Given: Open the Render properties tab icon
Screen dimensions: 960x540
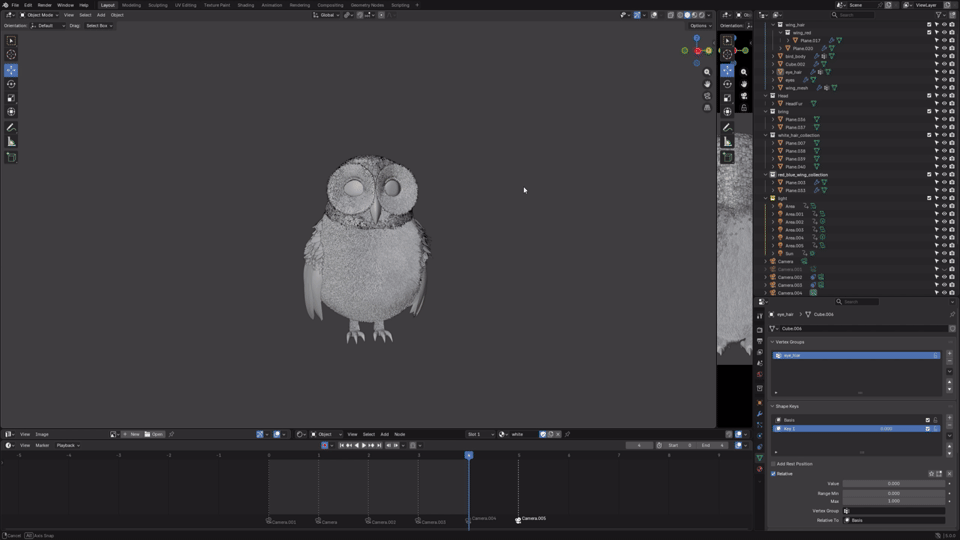Looking at the screenshot, I should coord(760,330).
